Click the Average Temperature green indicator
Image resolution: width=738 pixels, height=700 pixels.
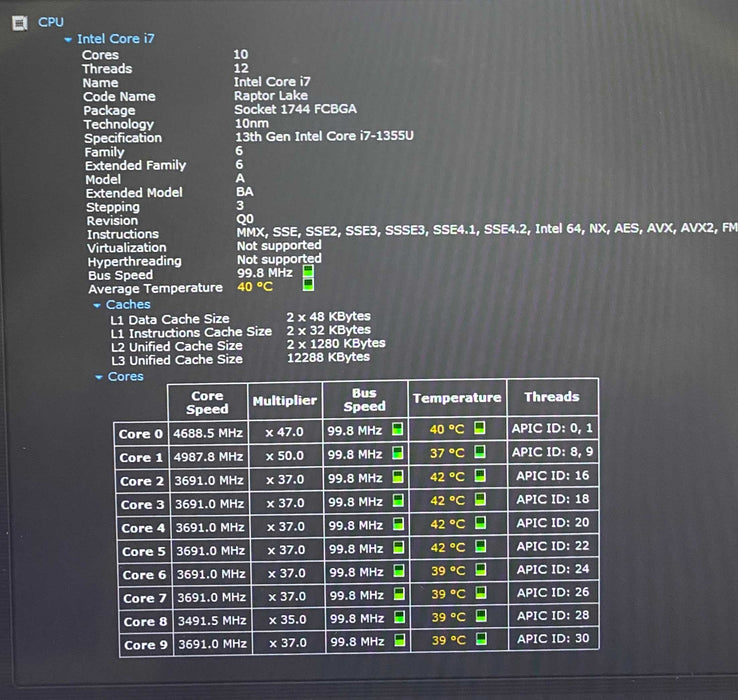click(308, 284)
